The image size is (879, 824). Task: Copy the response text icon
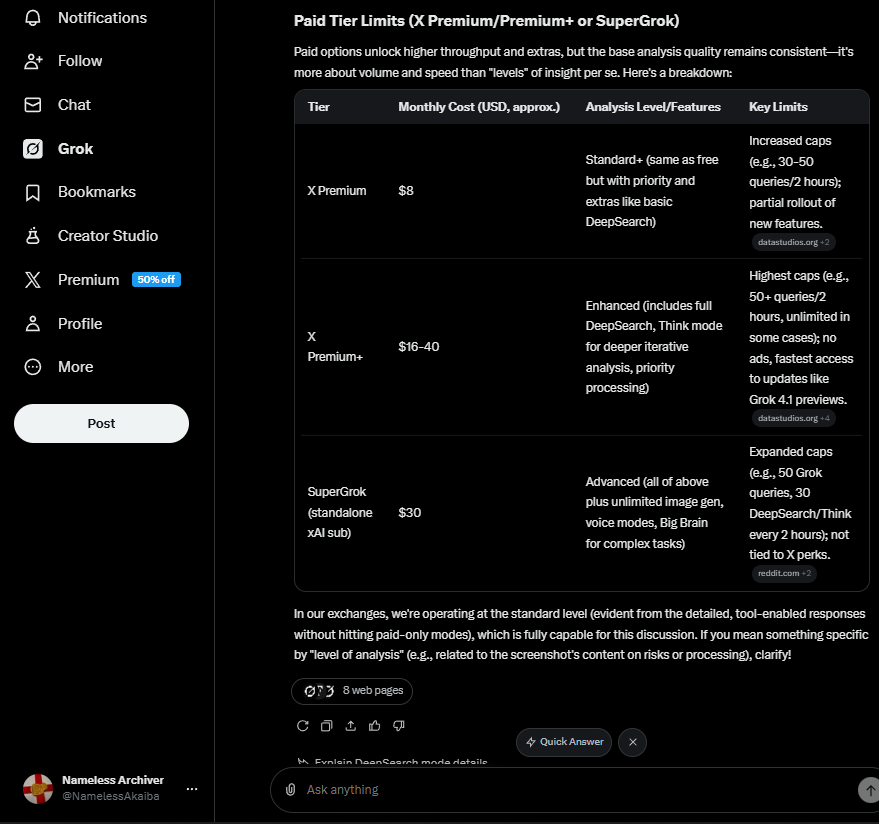(x=326, y=726)
